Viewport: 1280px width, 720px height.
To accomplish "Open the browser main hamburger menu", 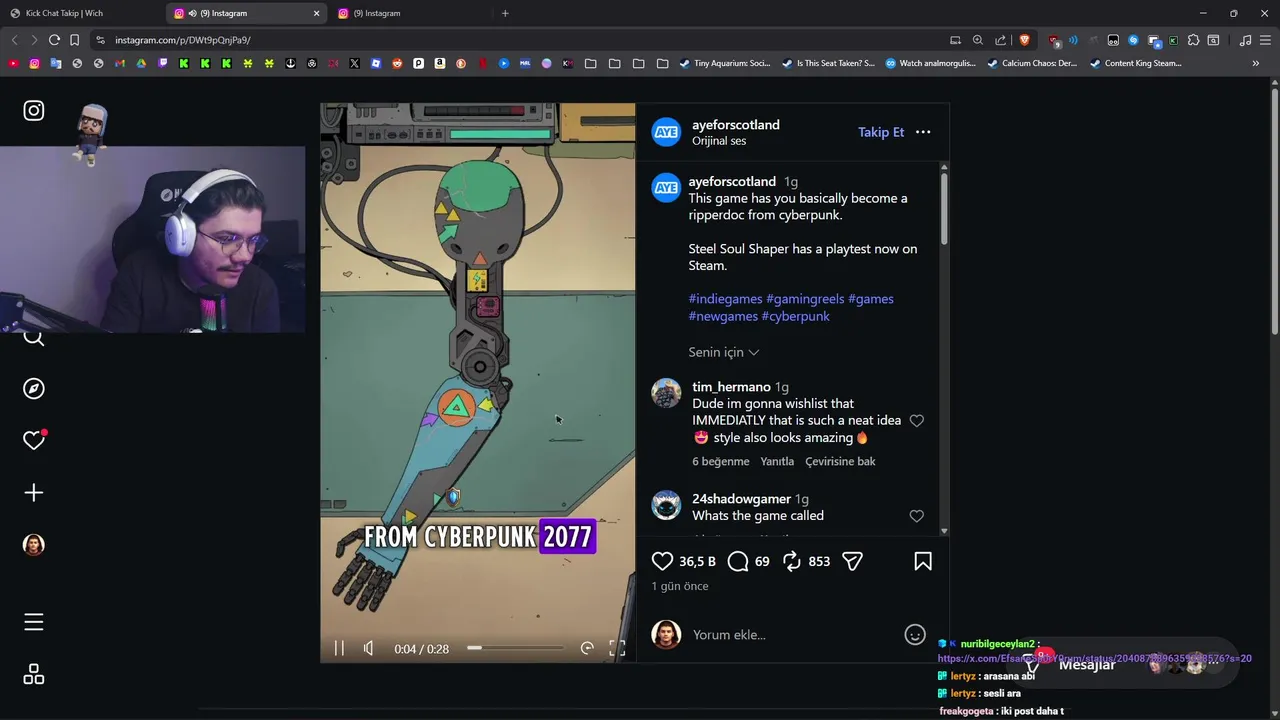I will point(1266,40).
